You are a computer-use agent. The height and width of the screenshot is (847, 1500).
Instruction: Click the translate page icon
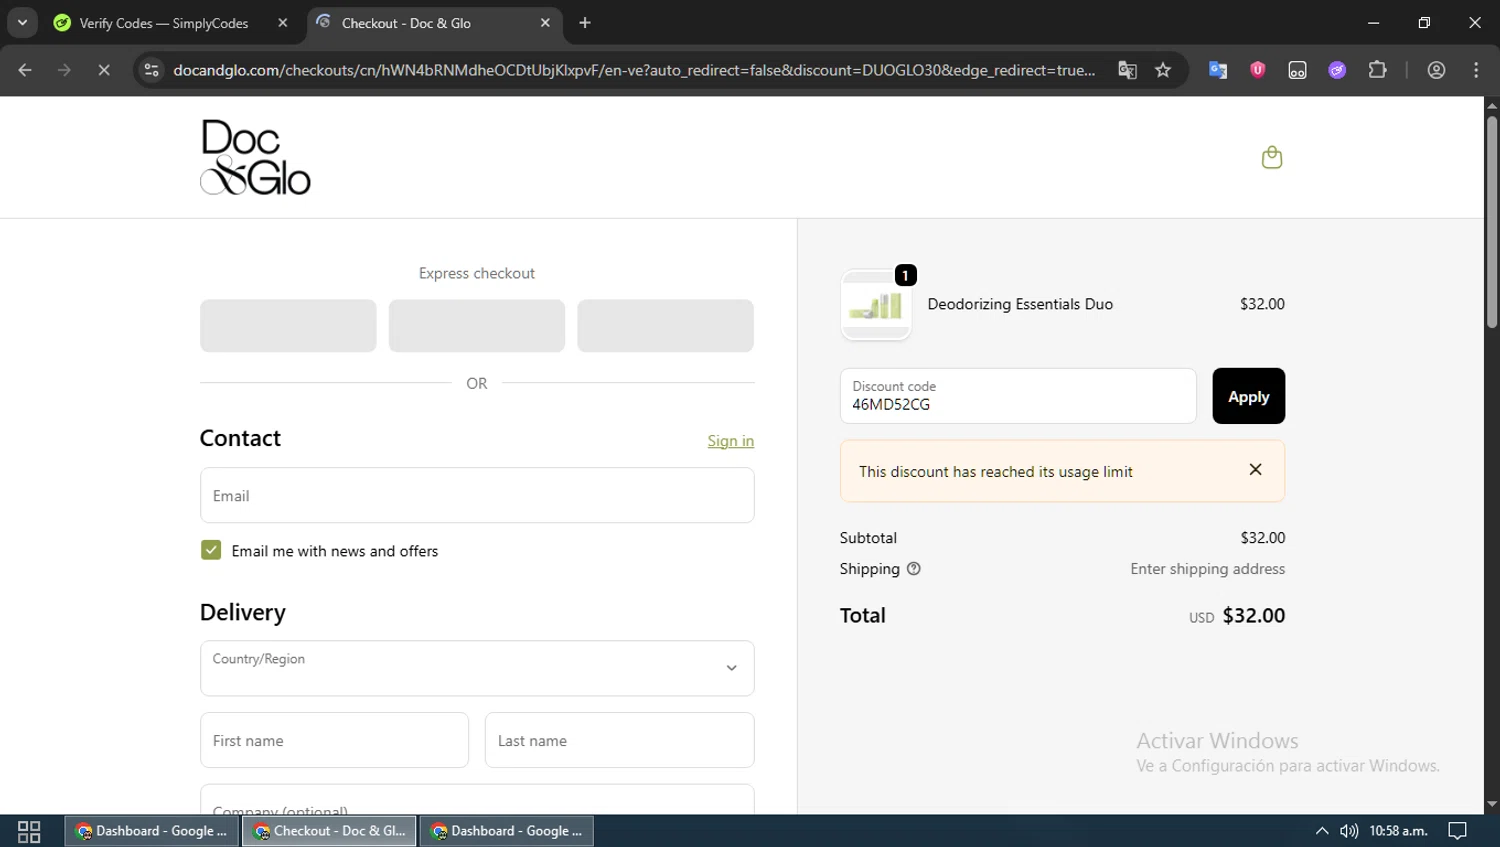(1127, 70)
